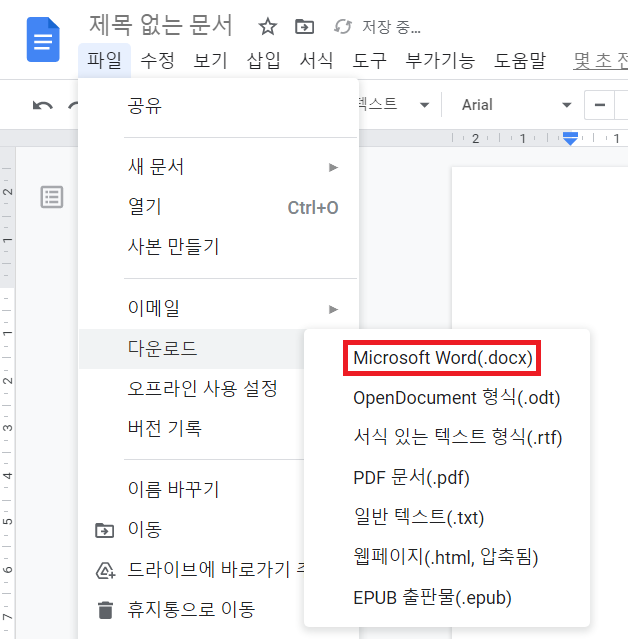Show the document outline icon
Screen dimensions: 628x639
coord(52,197)
